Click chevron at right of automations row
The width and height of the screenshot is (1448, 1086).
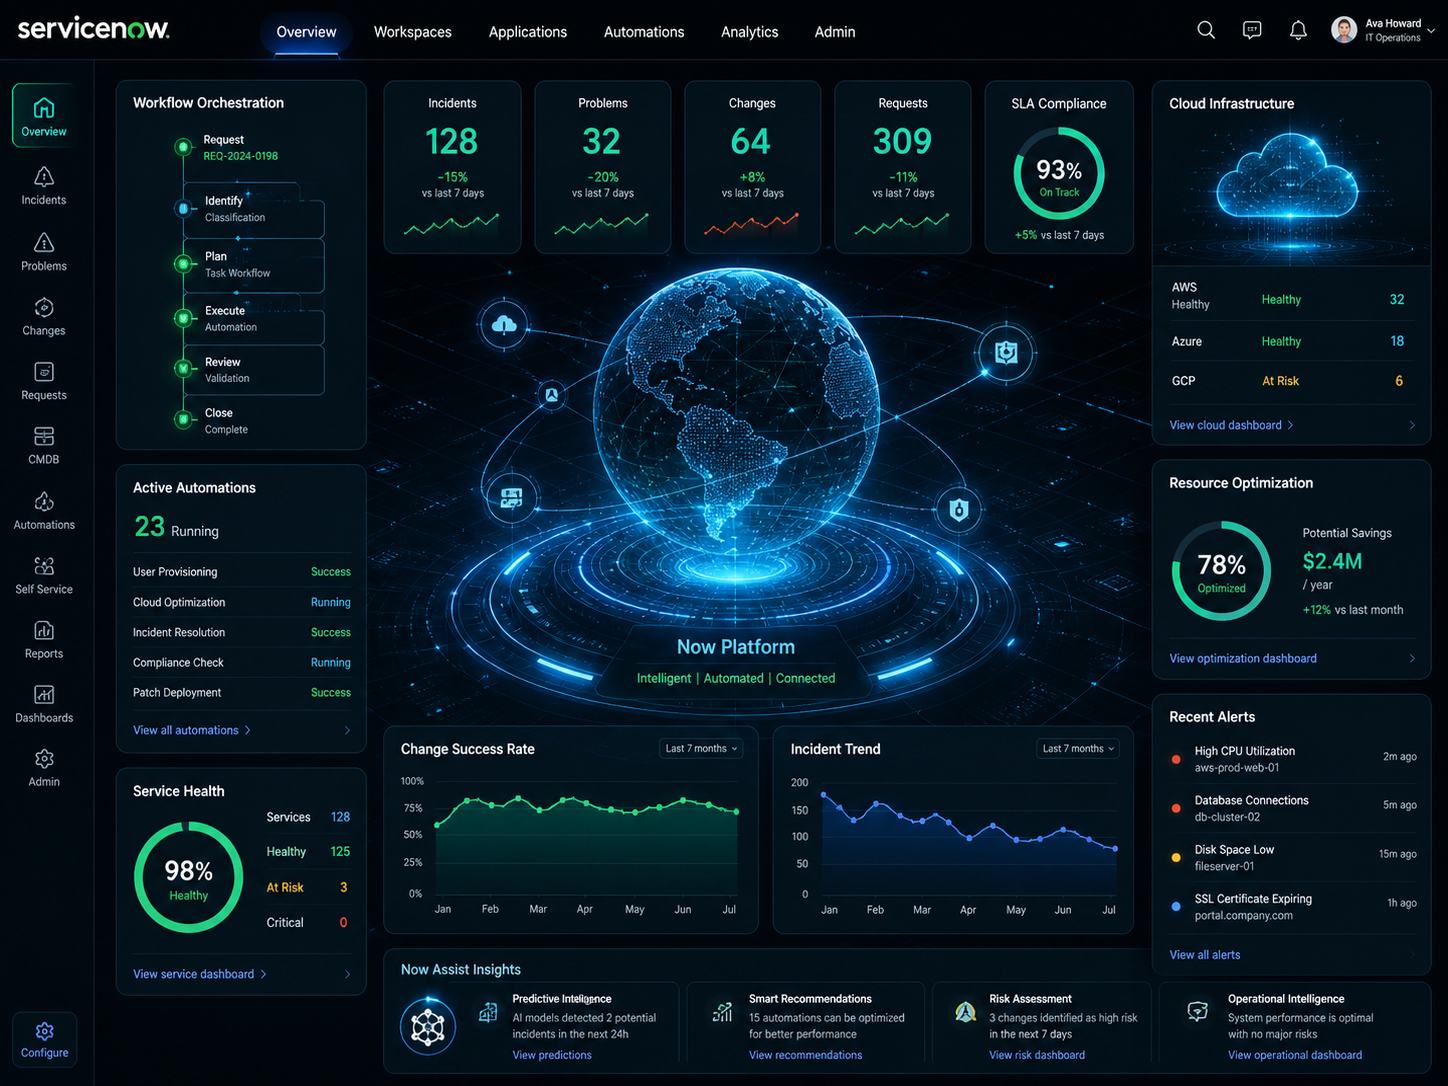(x=347, y=730)
